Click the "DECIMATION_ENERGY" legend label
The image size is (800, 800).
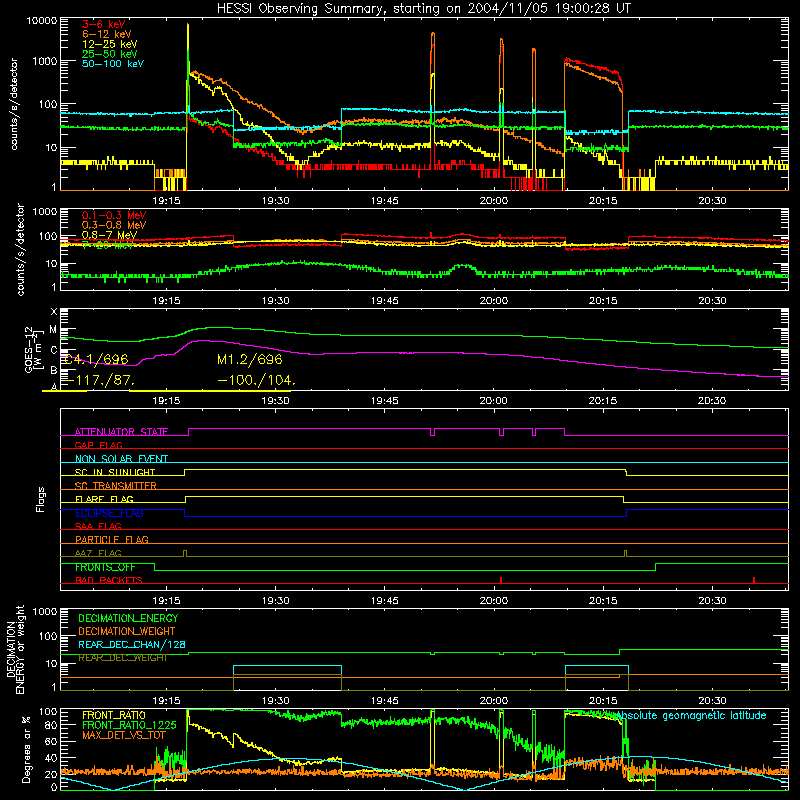pyautogui.click(x=128, y=618)
